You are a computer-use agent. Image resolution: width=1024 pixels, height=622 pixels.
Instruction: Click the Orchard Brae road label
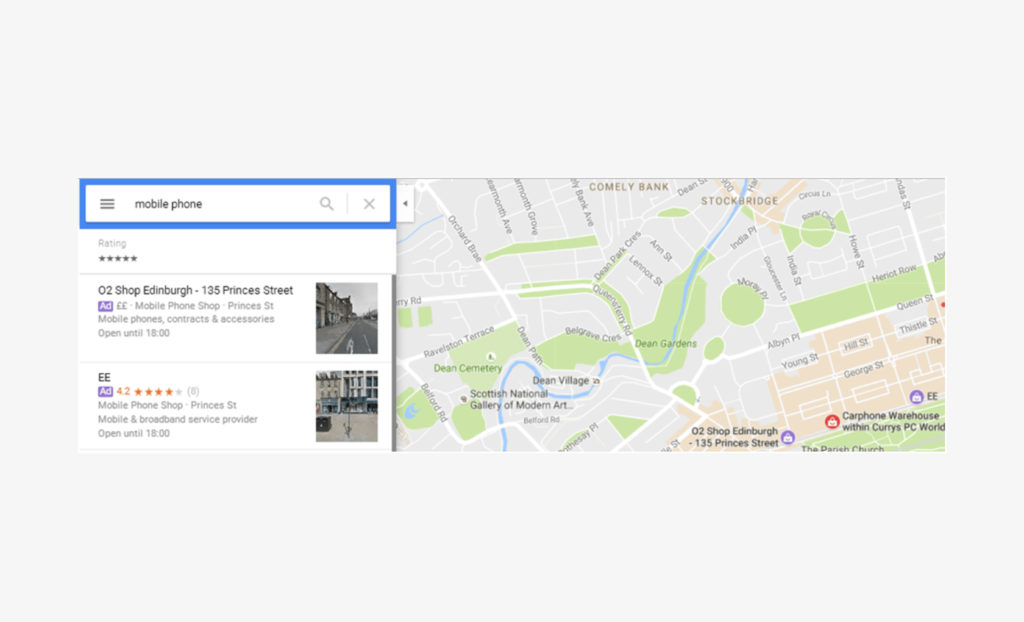[464, 238]
